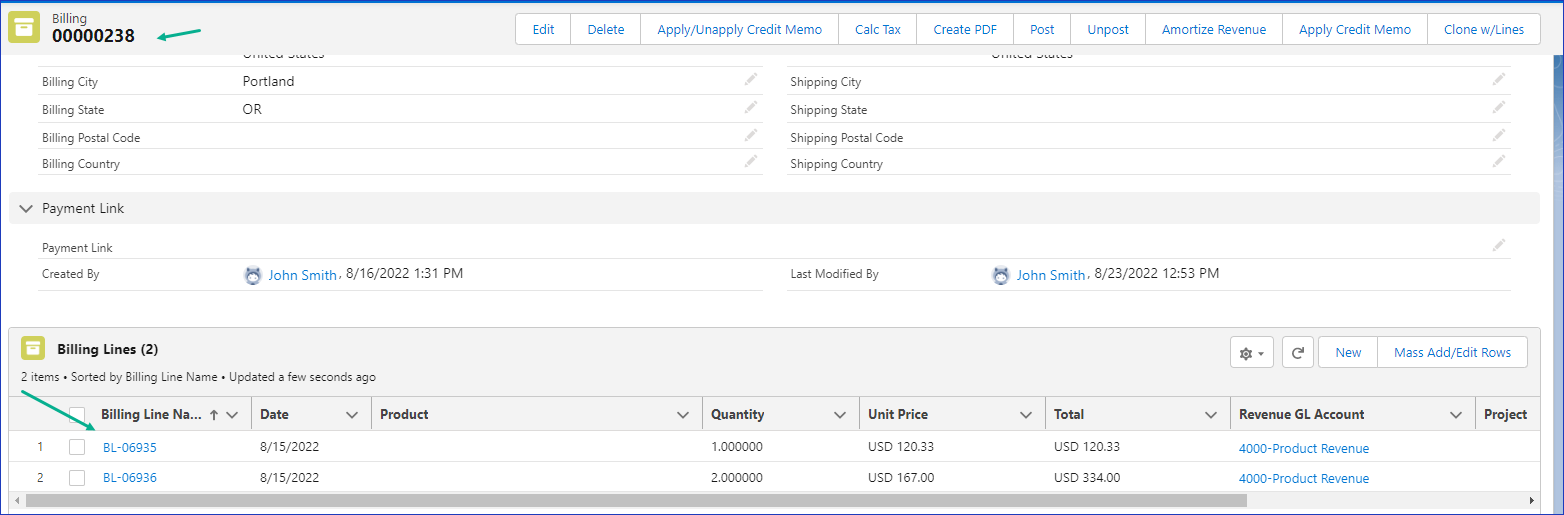
Task: Open the Billing Lines gear settings menu
Action: pyautogui.click(x=1252, y=352)
